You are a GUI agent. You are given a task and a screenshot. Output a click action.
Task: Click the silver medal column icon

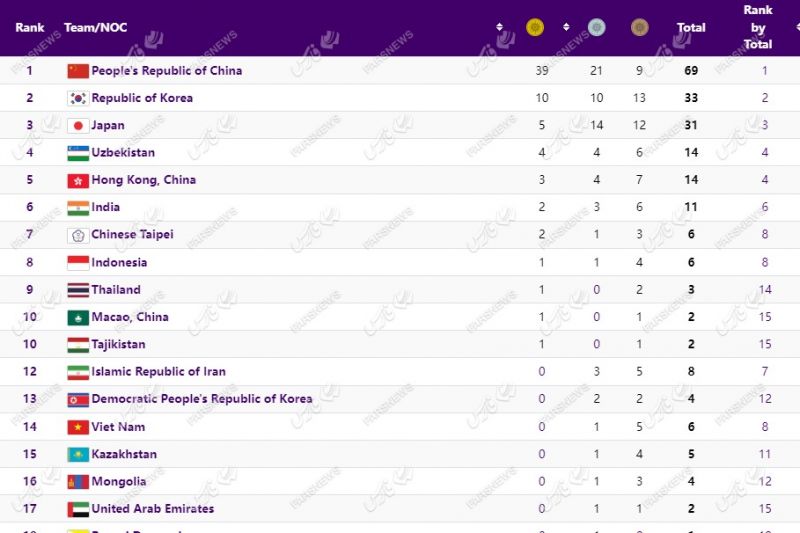point(596,28)
